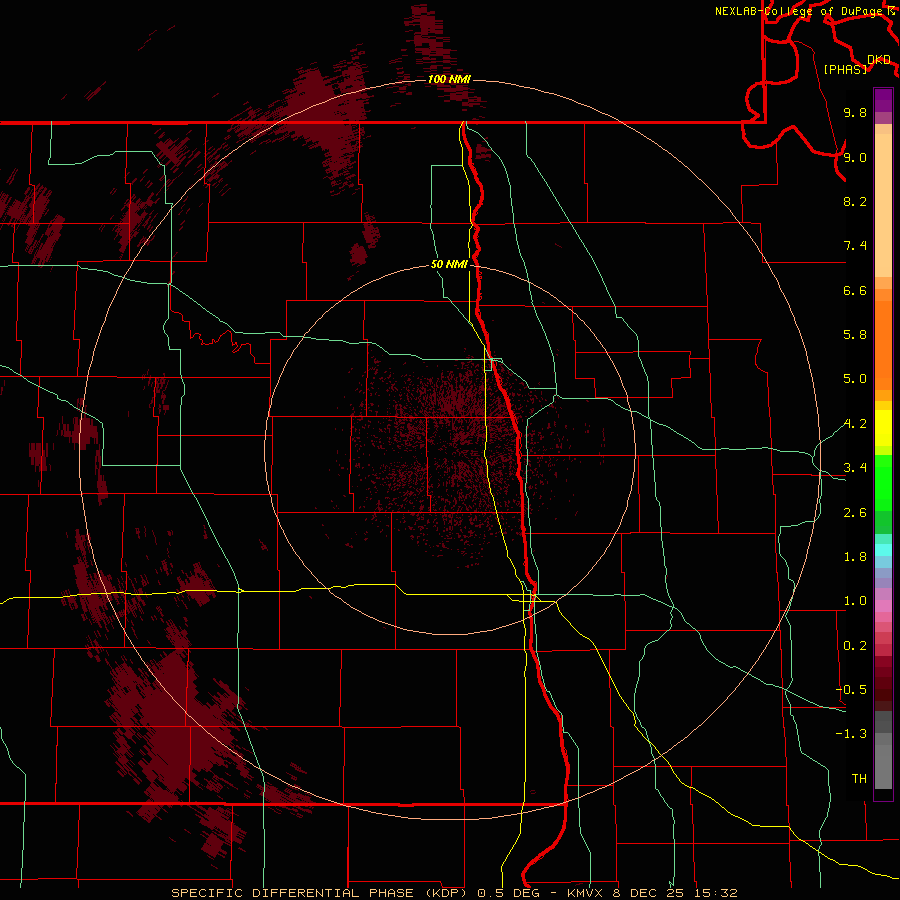This screenshot has width=900, height=900.
Task: Click the TH threshold label on the scale
Action: click(859, 779)
